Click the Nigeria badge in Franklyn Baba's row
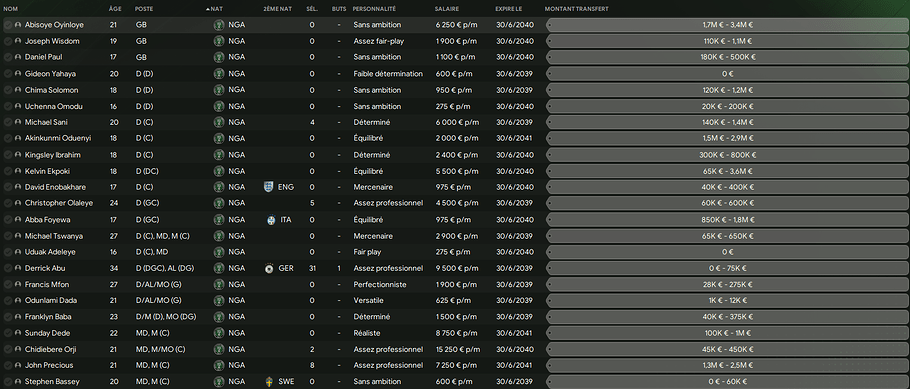 click(219, 317)
